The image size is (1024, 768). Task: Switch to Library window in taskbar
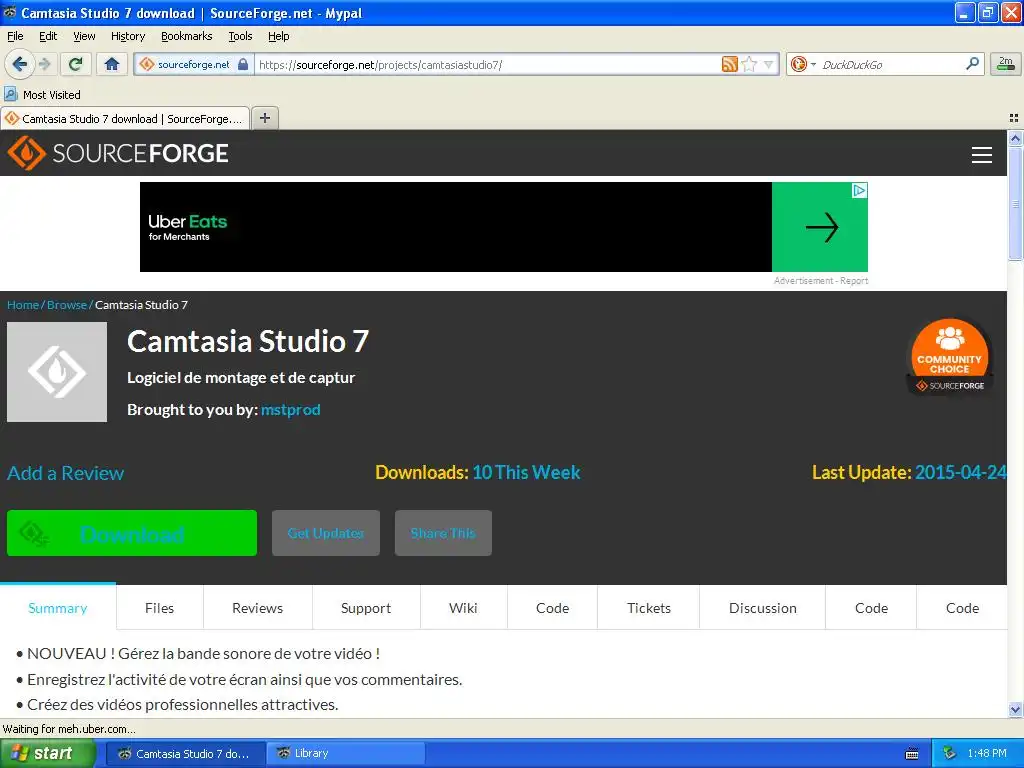click(345, 753)
